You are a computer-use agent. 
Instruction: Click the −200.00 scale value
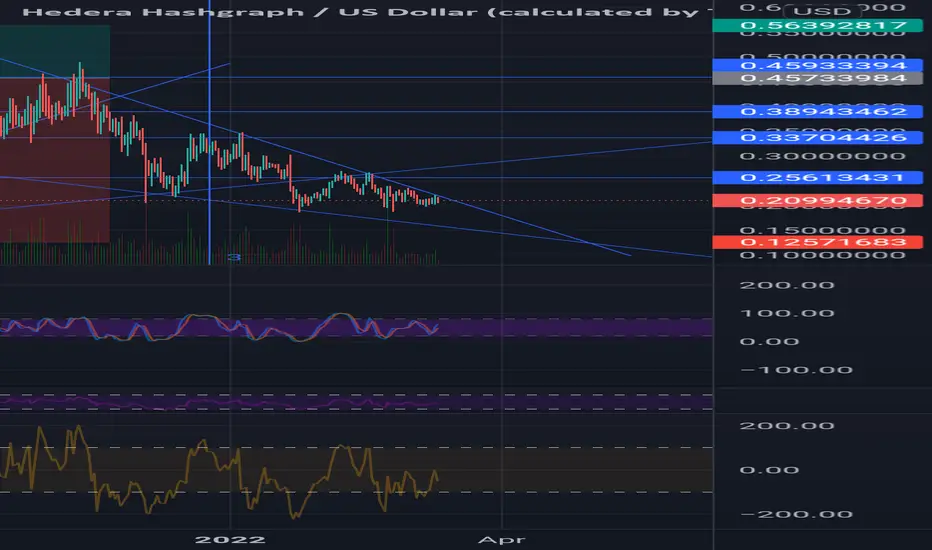tap(796, 514)
